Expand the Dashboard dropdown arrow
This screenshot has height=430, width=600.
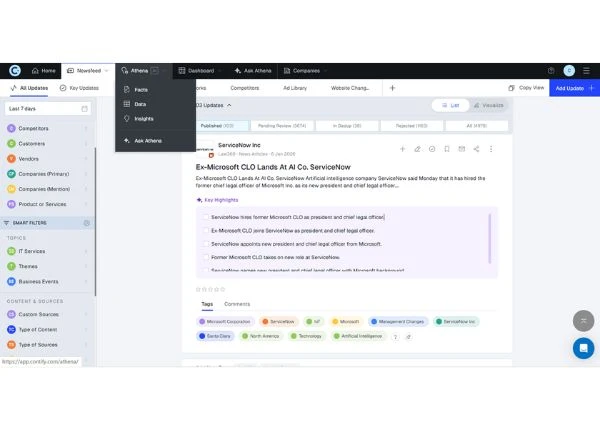tap(221, 71)
